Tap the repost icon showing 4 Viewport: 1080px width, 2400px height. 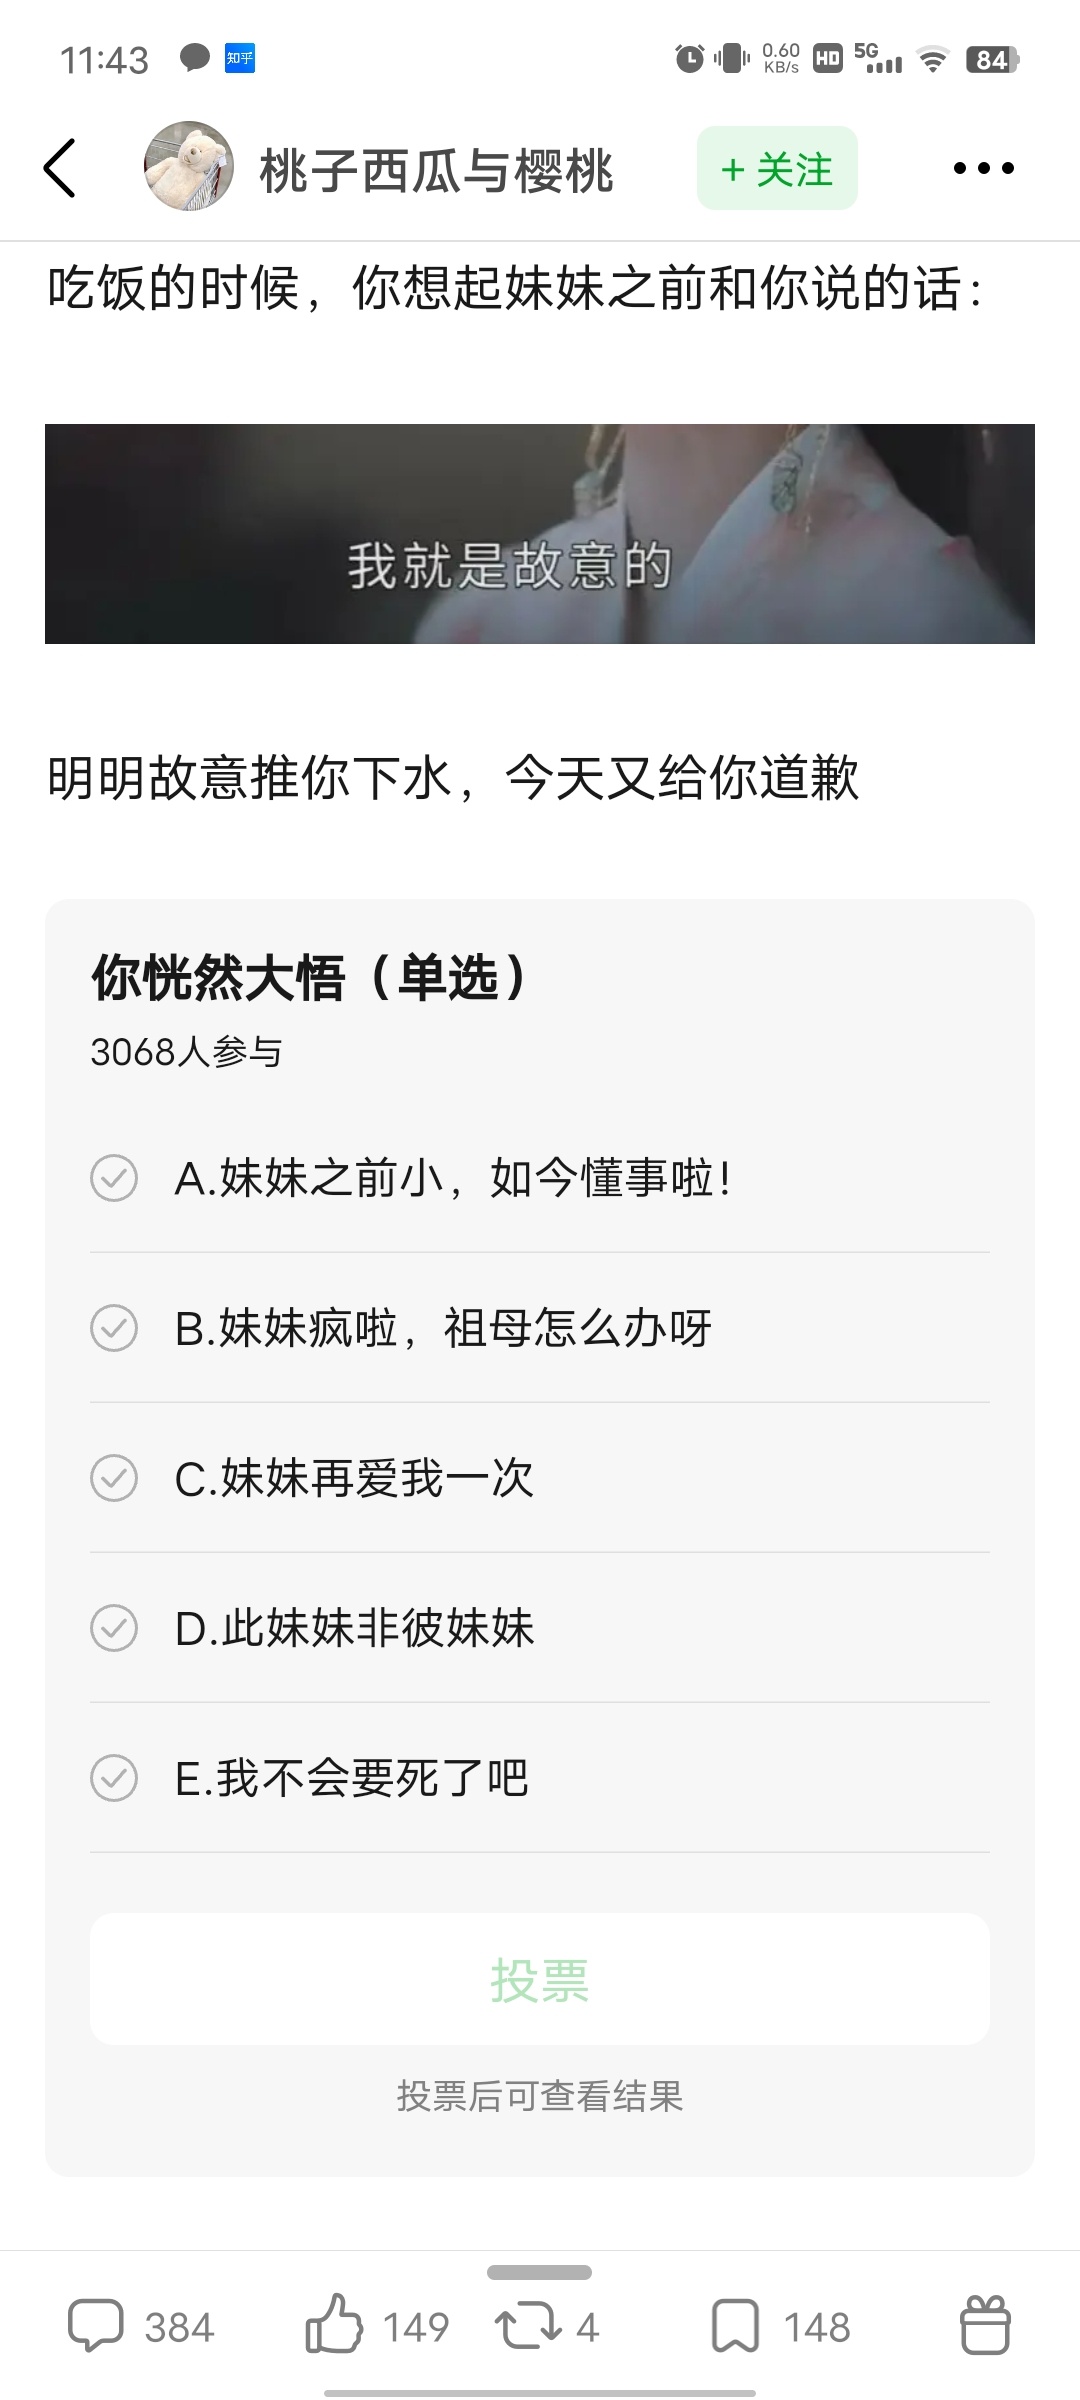[x=547, y=2326]
